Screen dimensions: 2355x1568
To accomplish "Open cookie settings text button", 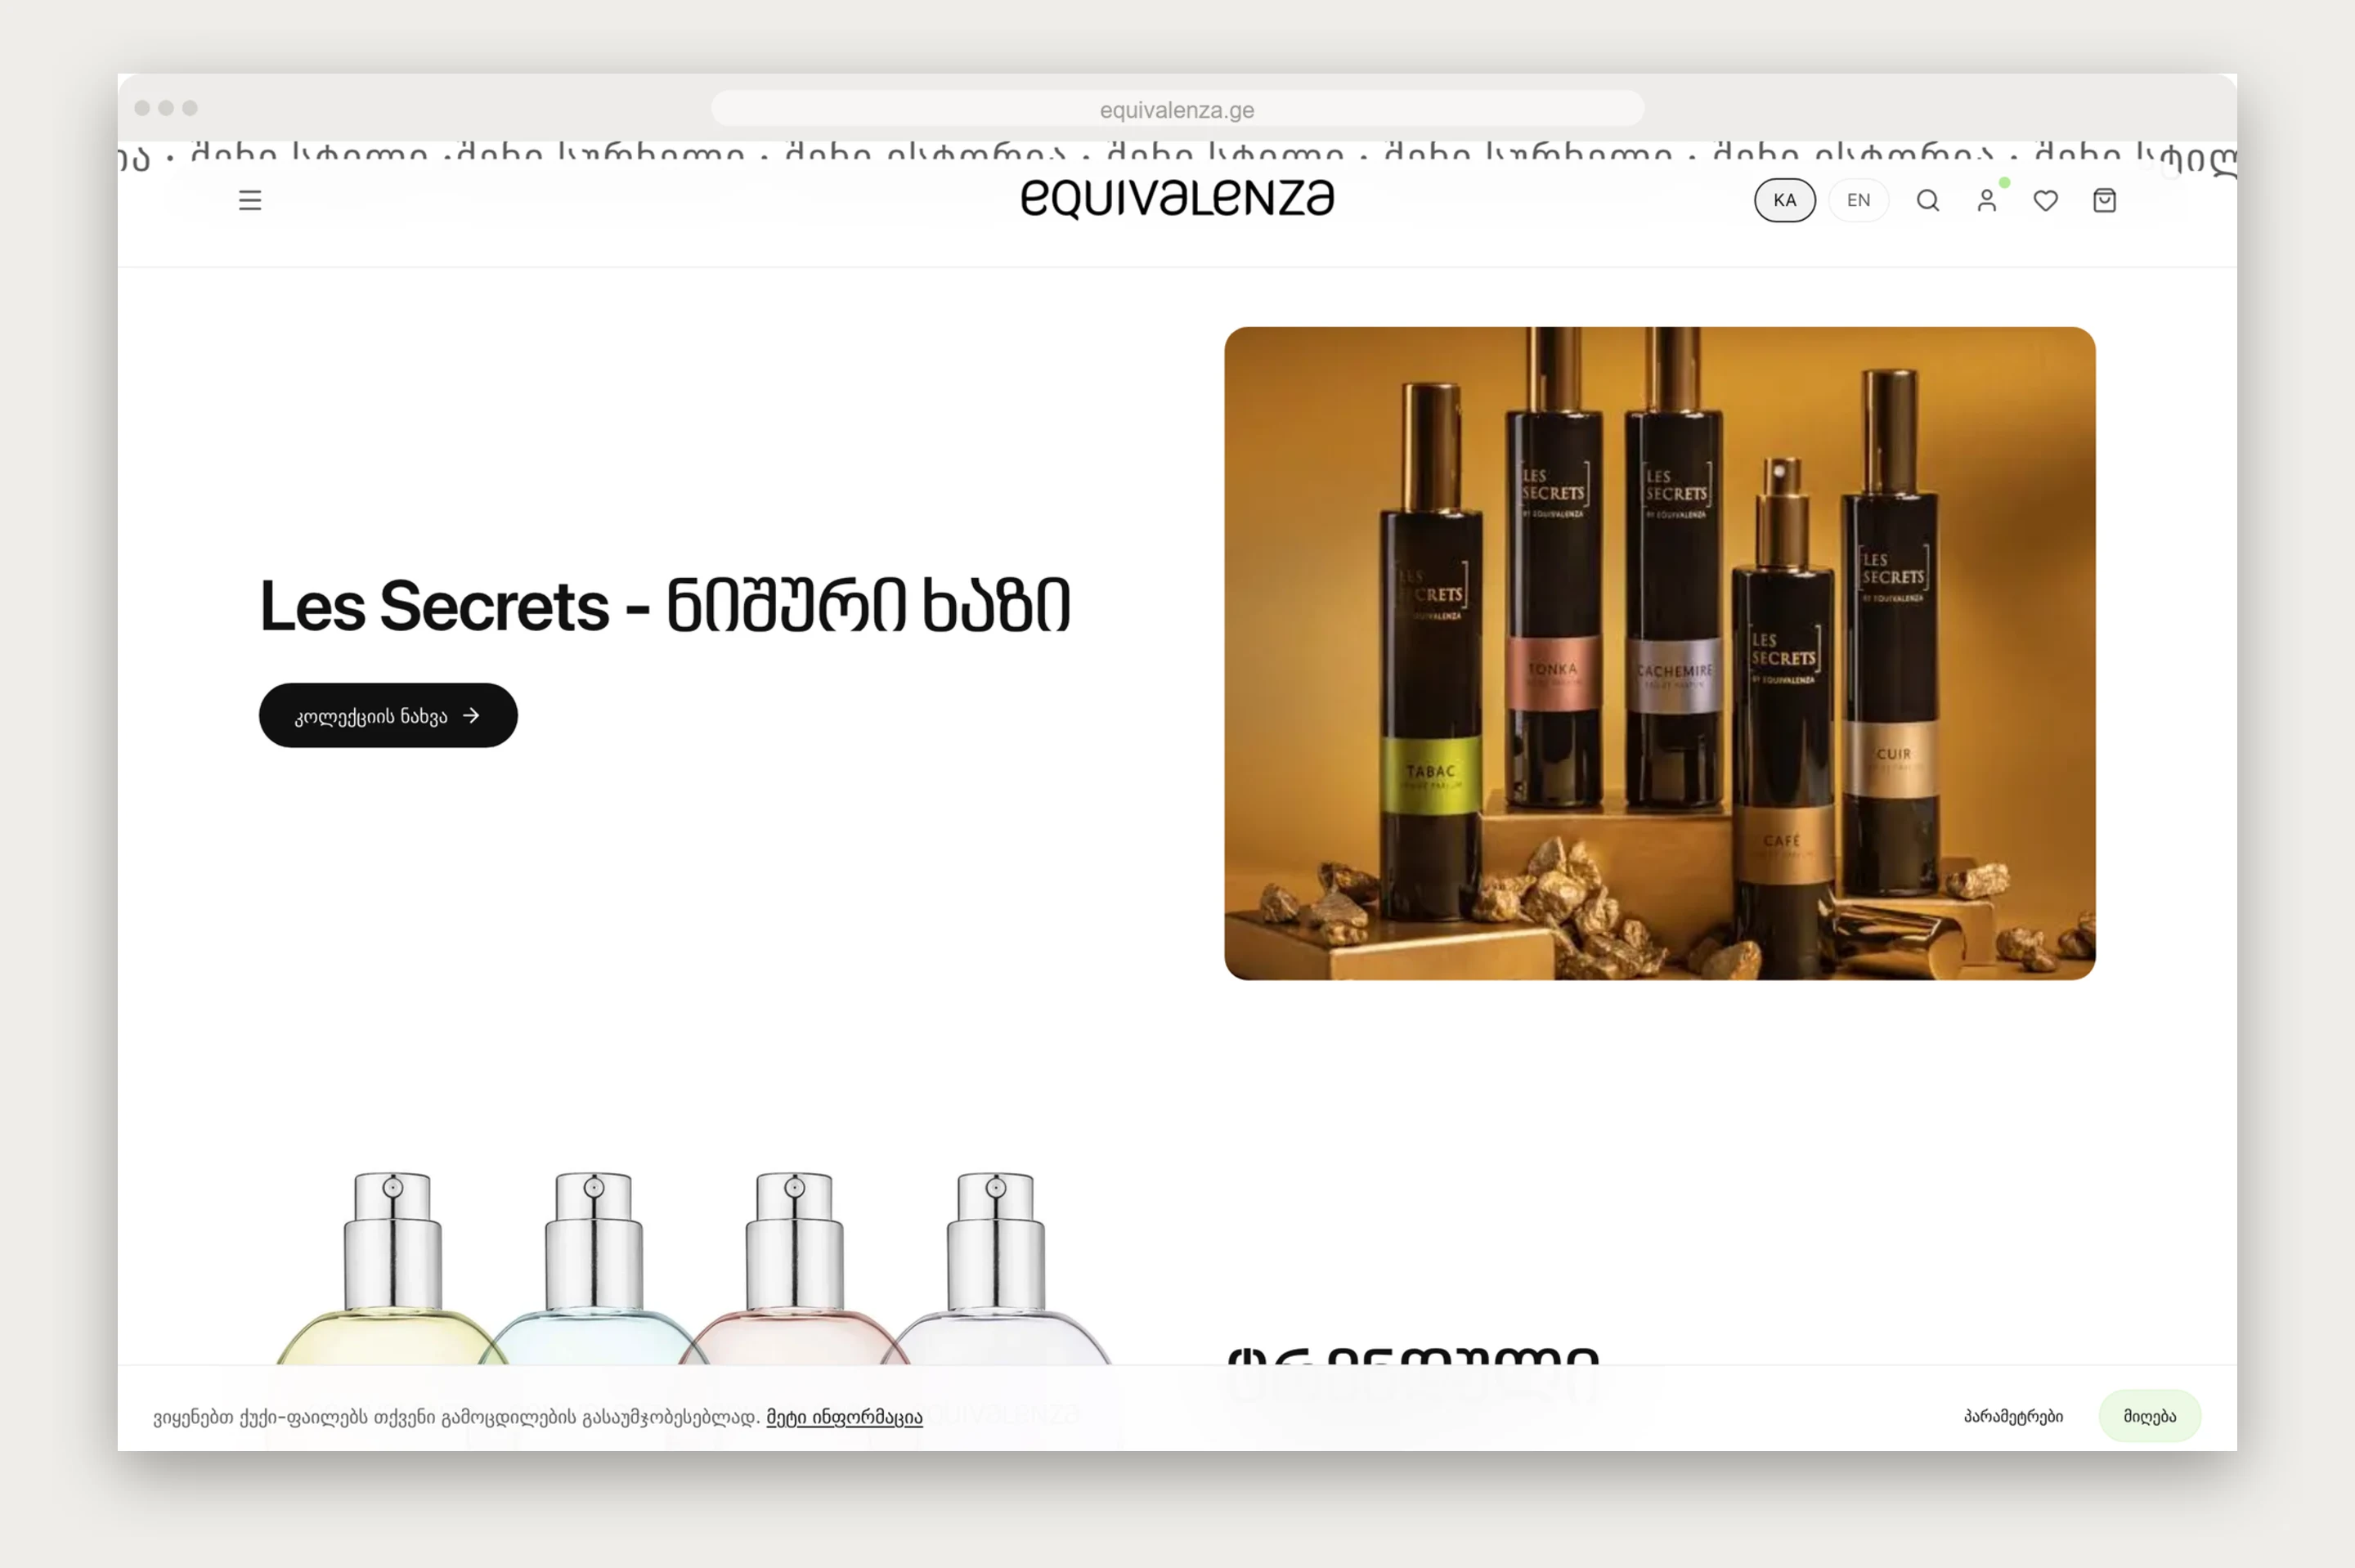I will (x=2014, y=1416).
